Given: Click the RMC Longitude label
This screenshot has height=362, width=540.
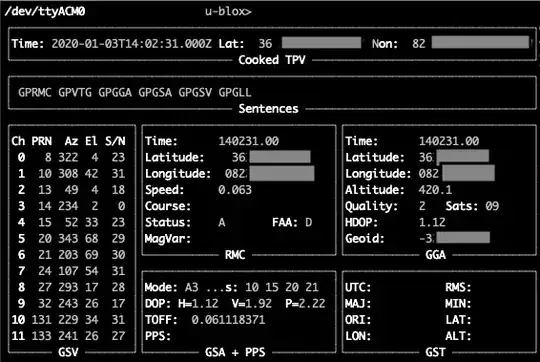Looking at the screenshot, I should [178, 174].
